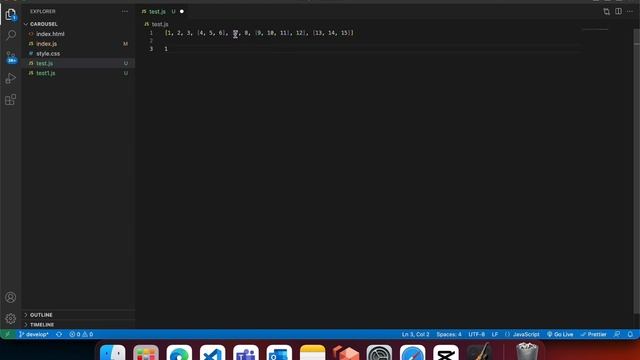640x360 pixels.
Task: Switch to the test.js editor tab
Action: tap(157, 11)
